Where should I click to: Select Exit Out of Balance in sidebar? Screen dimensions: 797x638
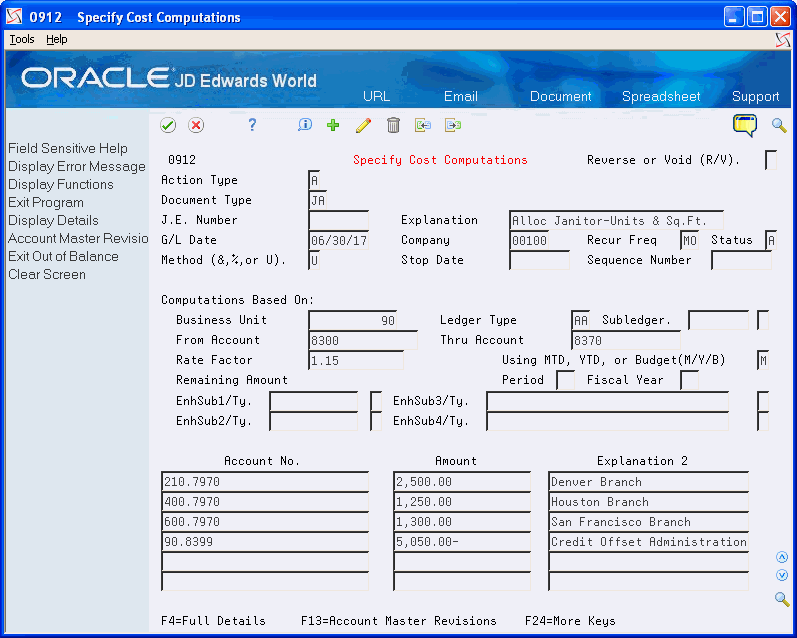click(63, 256)
